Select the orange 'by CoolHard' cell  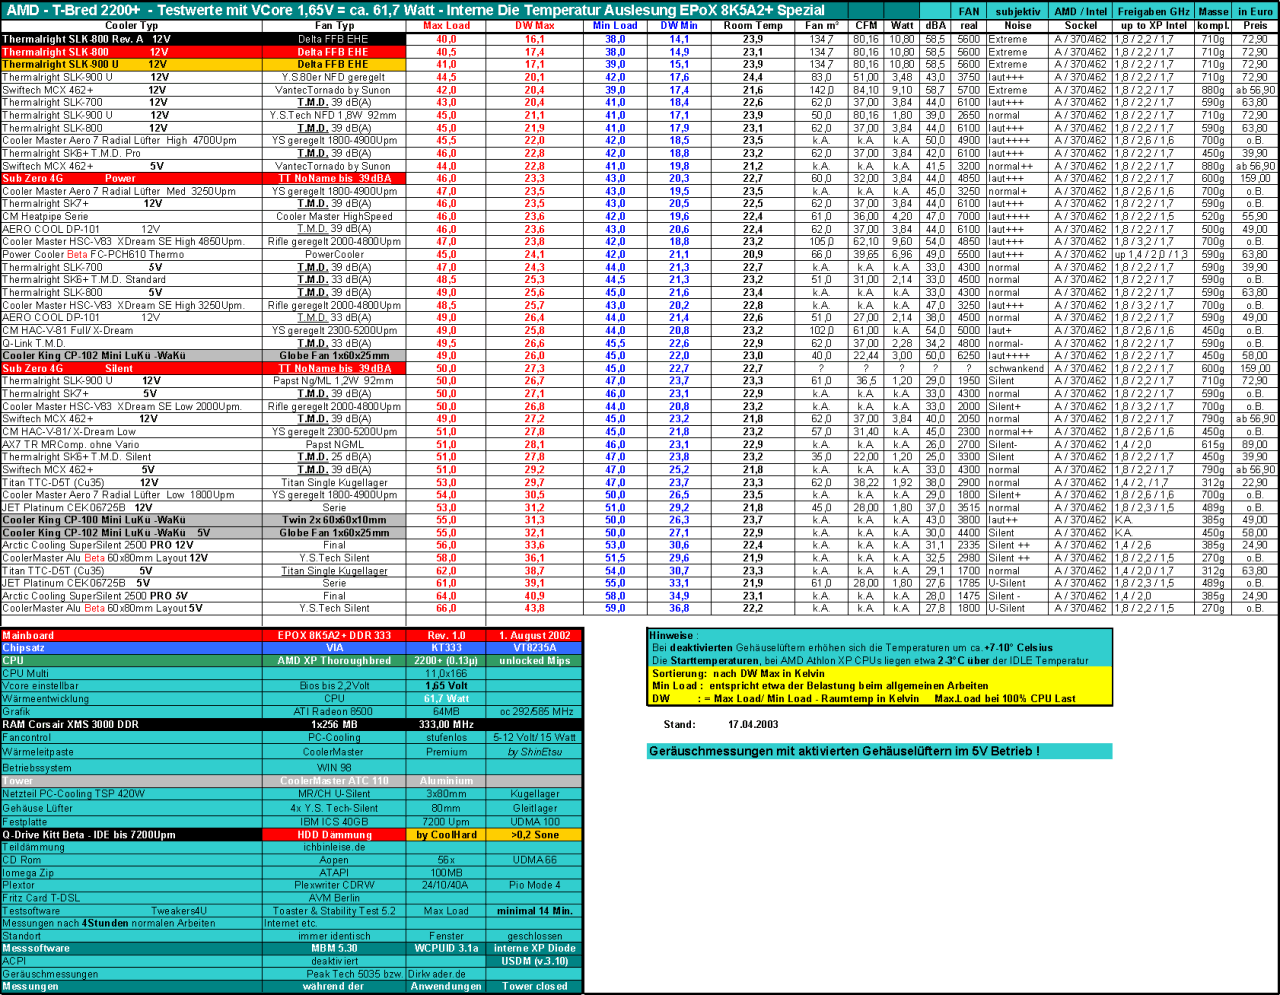tap(446, 834)
